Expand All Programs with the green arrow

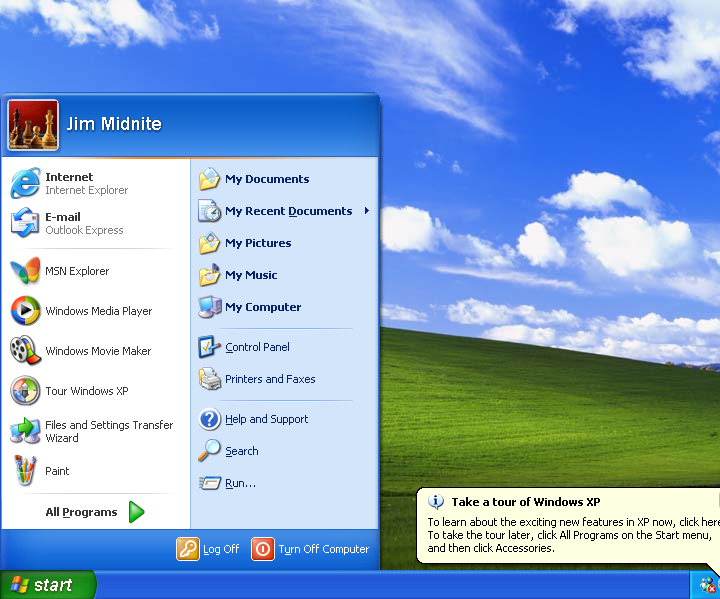136,512
